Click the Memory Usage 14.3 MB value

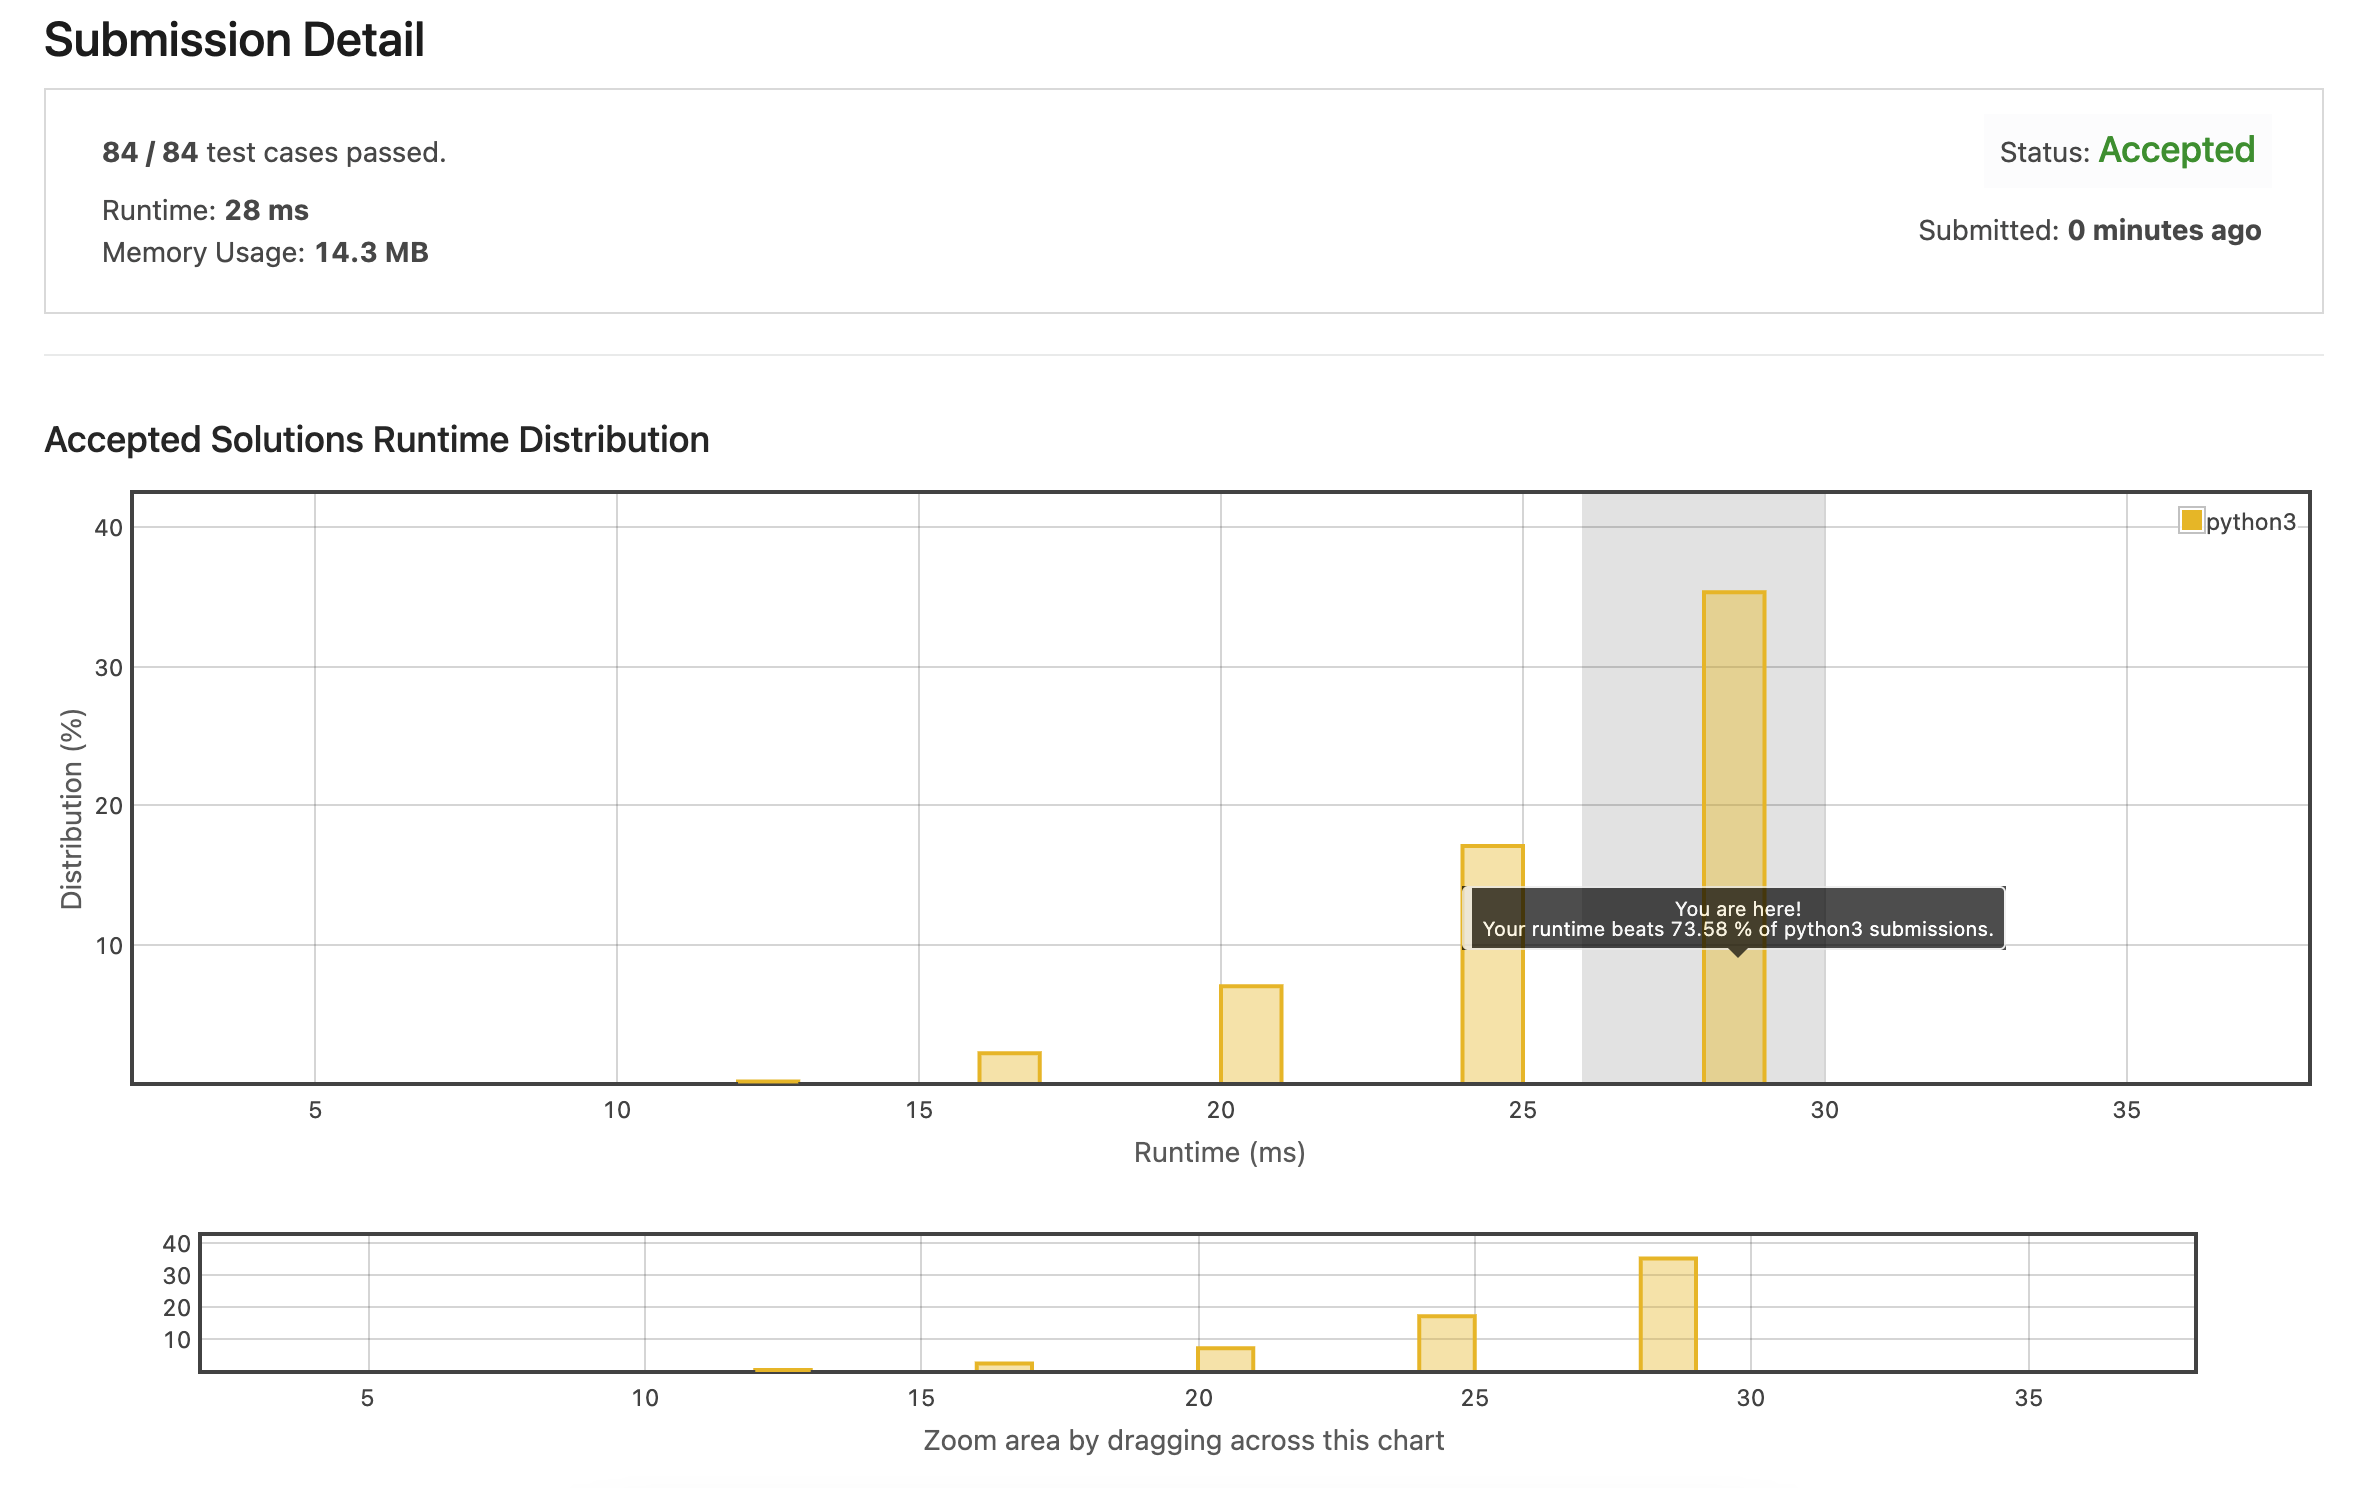371,252
